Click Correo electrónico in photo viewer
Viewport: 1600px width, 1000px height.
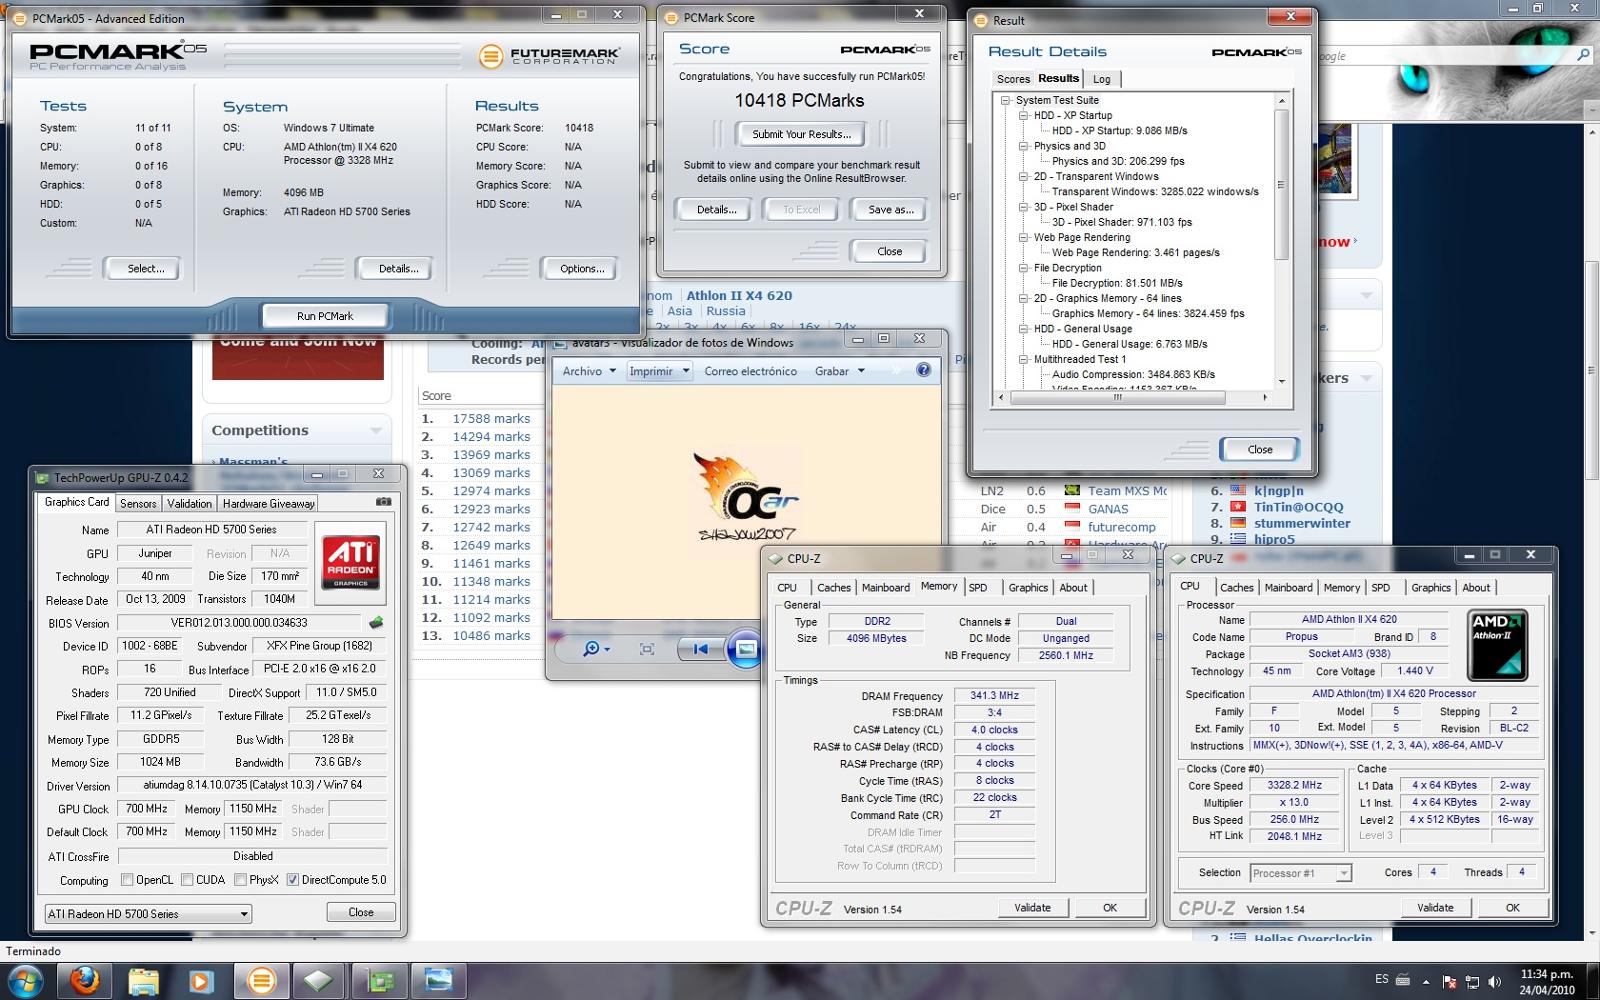pos(751,371)
